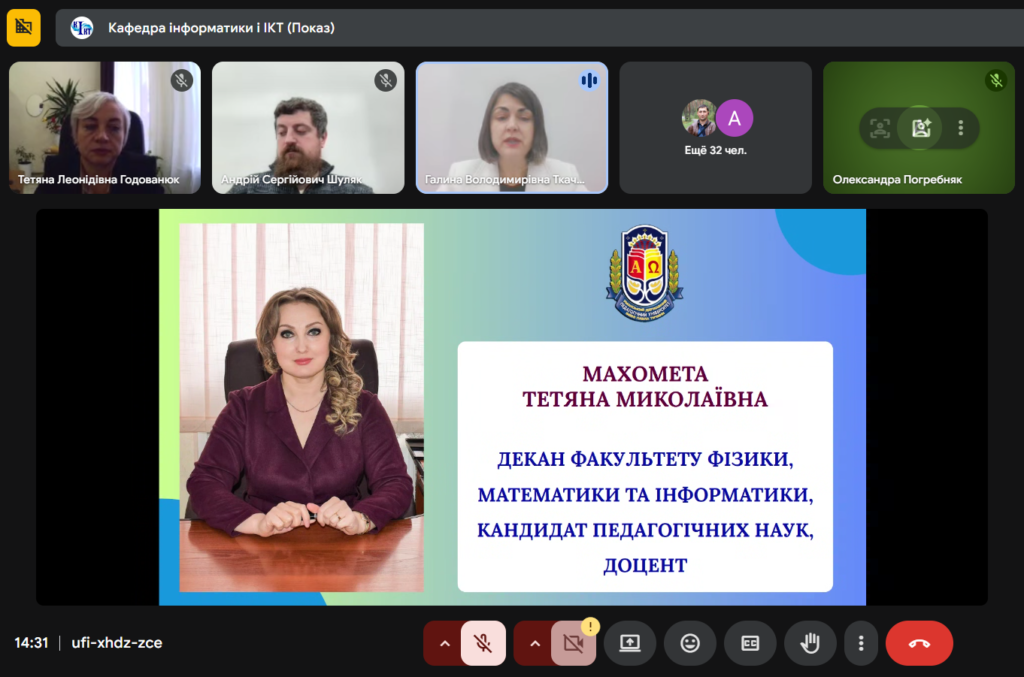Toggle closed captions on

pyautogui.click(x=750, y=643)
